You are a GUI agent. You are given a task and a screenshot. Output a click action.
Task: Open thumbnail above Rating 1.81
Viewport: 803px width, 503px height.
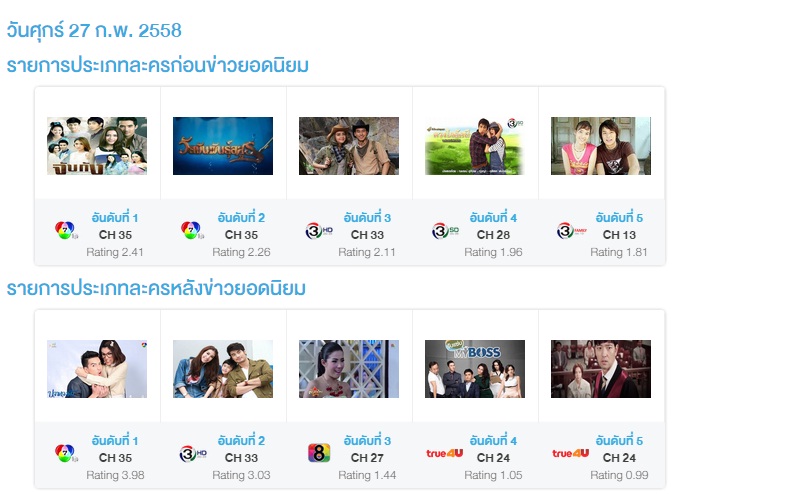point(601,146)
